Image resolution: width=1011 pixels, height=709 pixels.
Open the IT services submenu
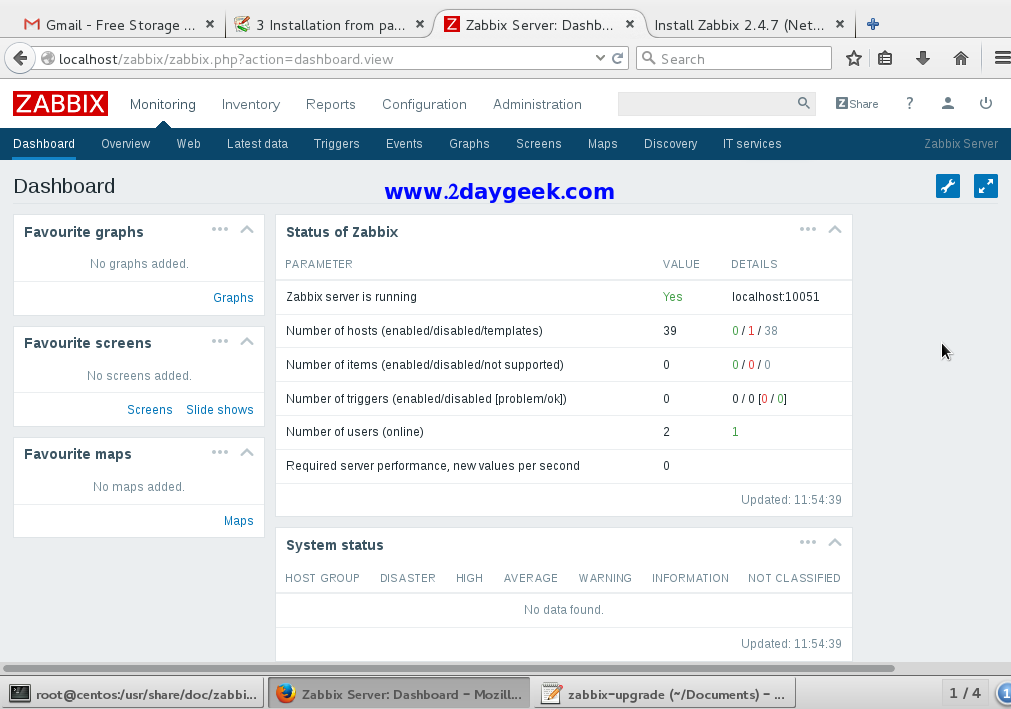click(752, 144)
